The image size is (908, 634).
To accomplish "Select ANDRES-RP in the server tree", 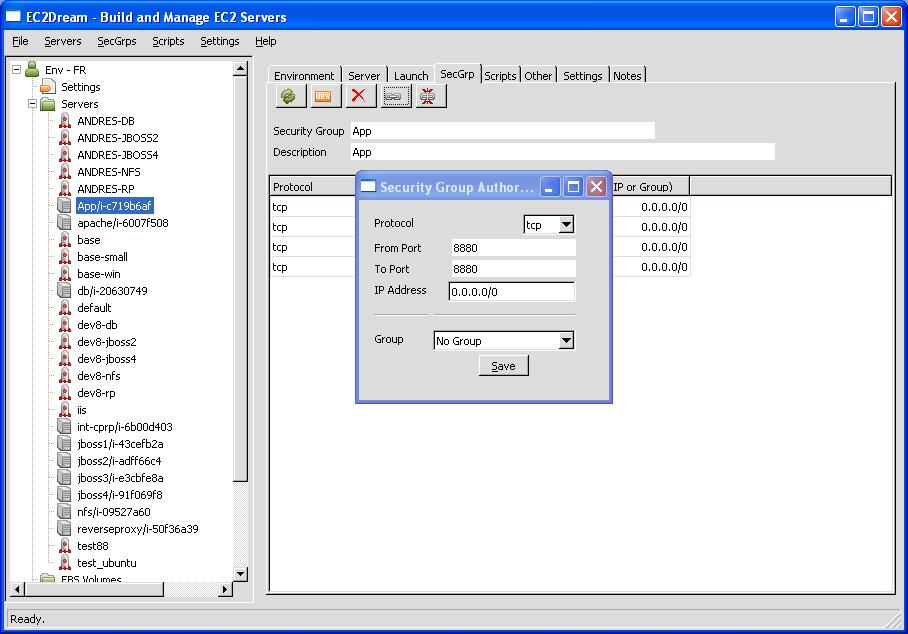I will point(105,189).
